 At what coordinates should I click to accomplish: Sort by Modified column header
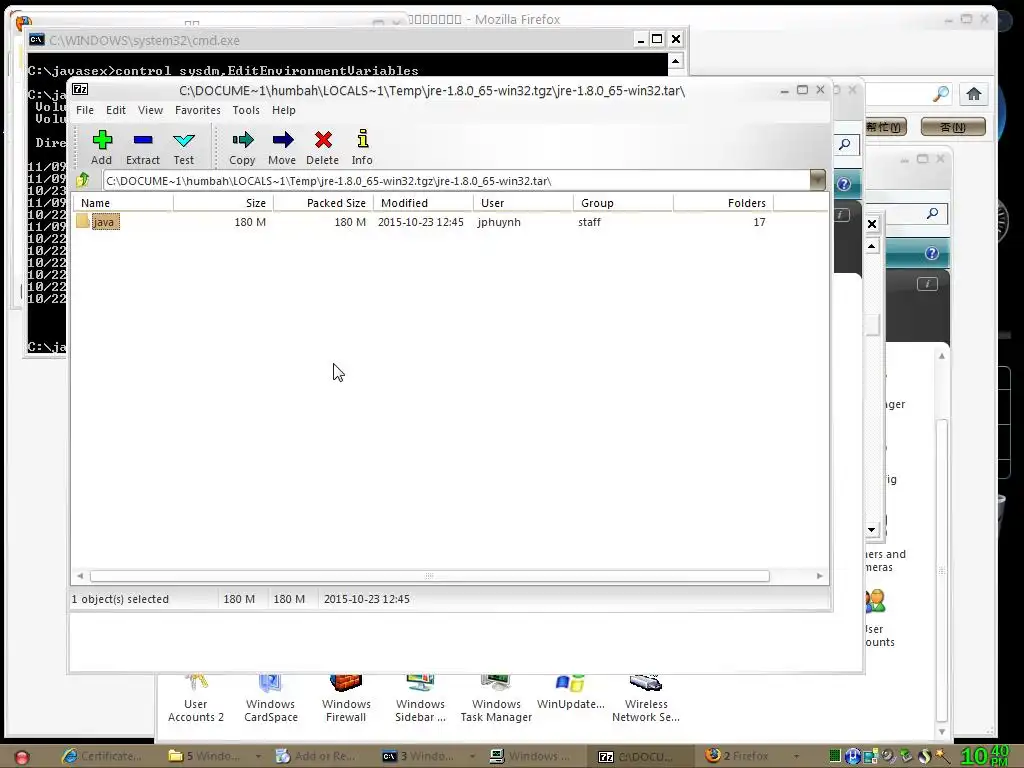[424, 203]
